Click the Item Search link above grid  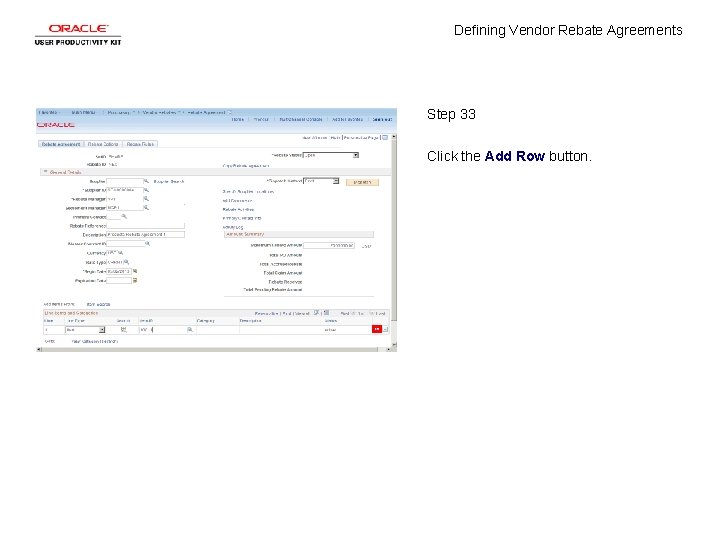coord(99,304)
